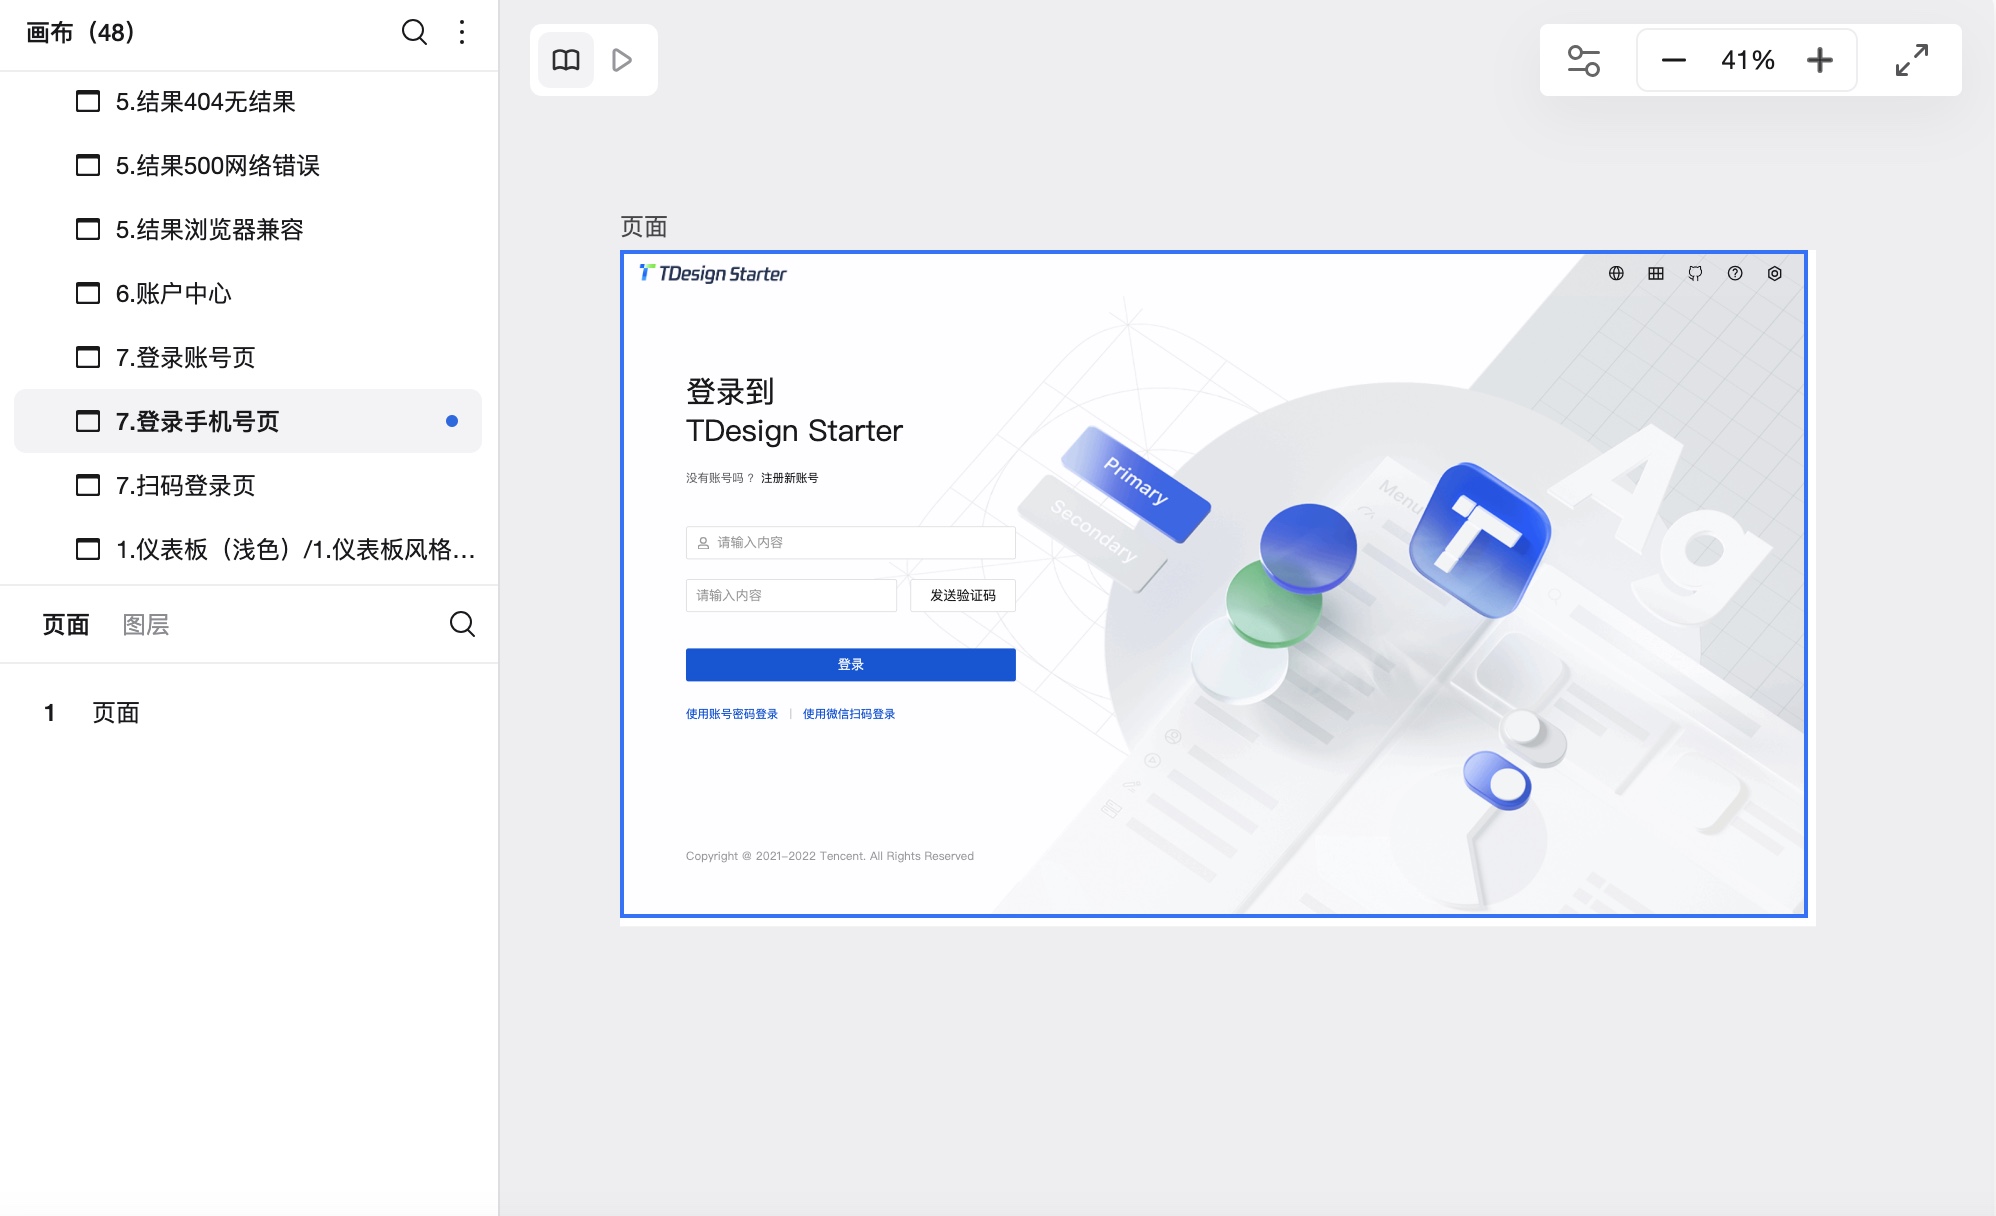Image resolution: width=1996 pixels, height=1216 pixels.
Task: Click the GitHub icon in mockup header
Action: coord(1695,273)
